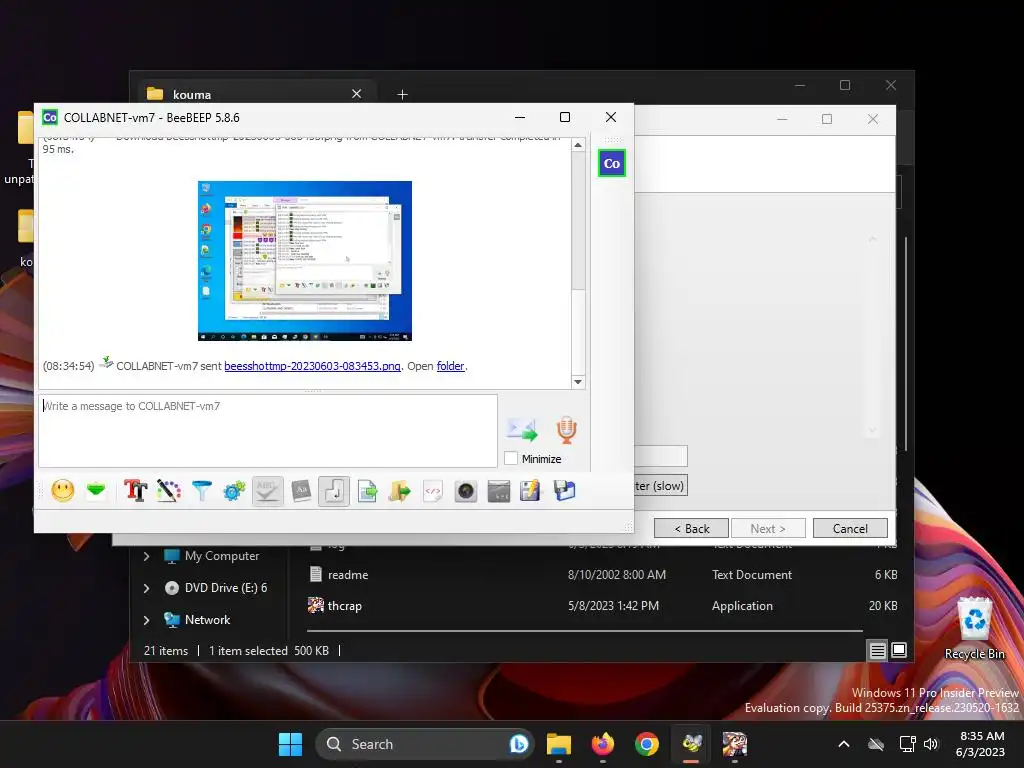Click the send message envelope icon
This screenshot has width=1024, height=768.
[522, 429]
